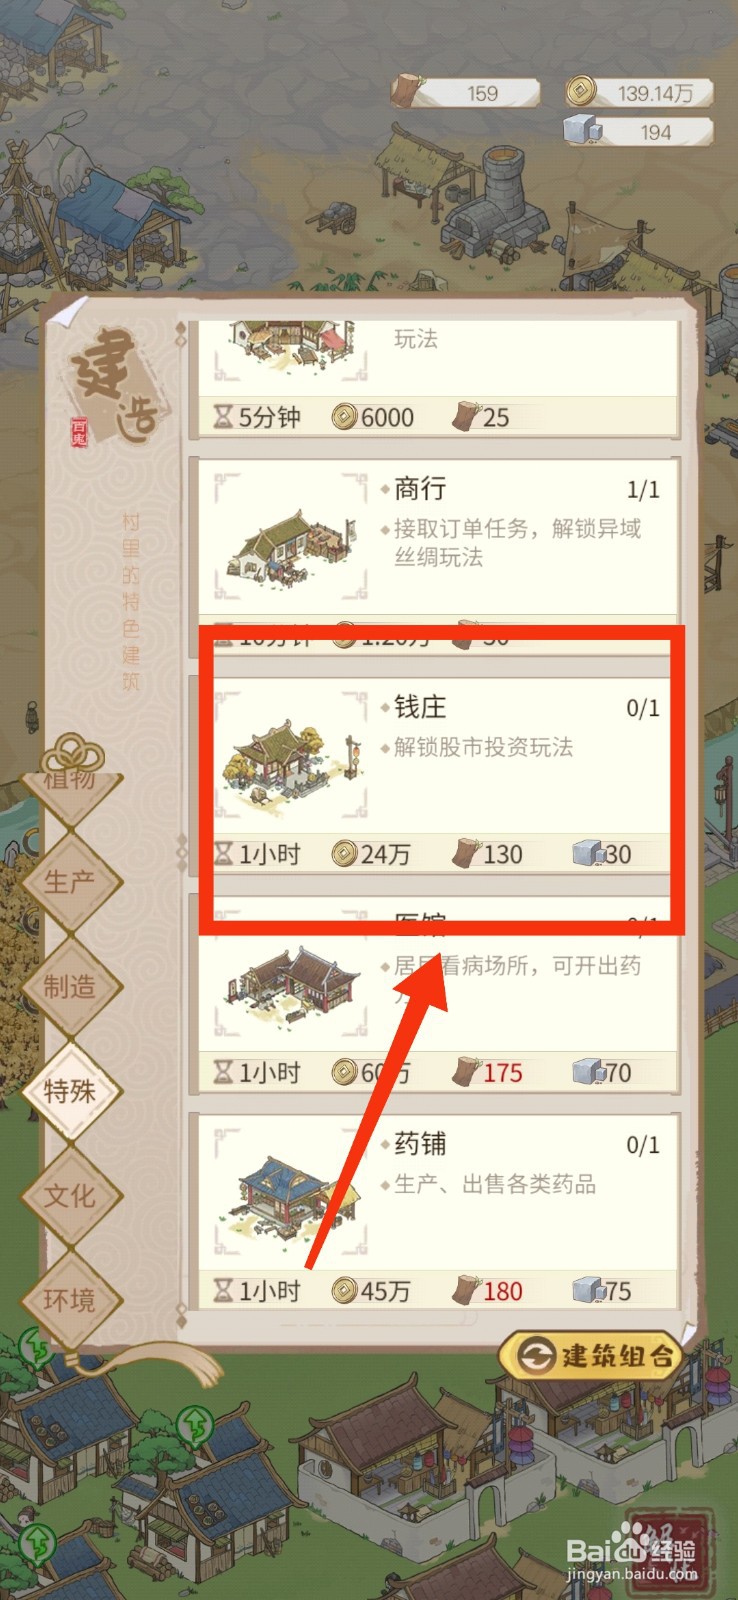Image resolution: width=738 pixels, height=1600 pixels.
Task: Open the 文化 category tab
Action: [69, 1196]
